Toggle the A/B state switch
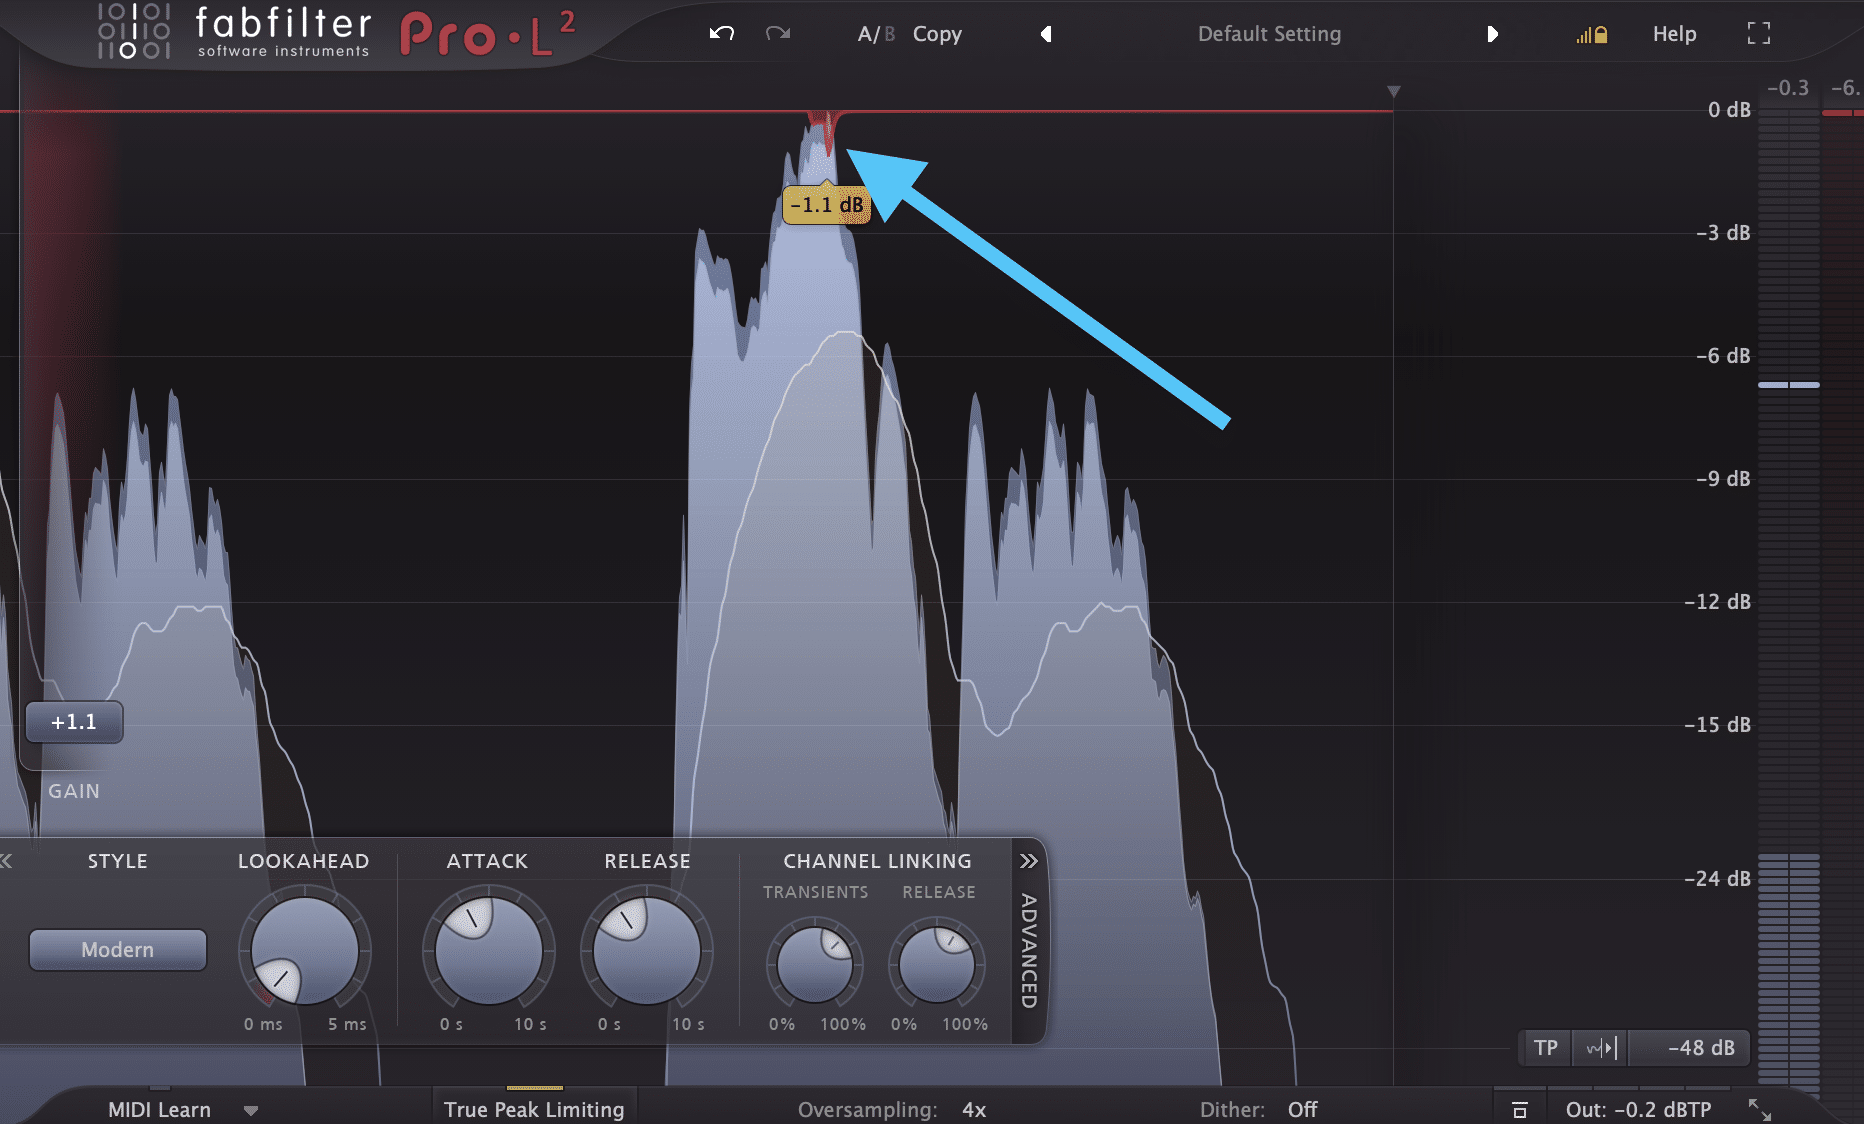The image size is (1864, 1124). coord(876,34)
